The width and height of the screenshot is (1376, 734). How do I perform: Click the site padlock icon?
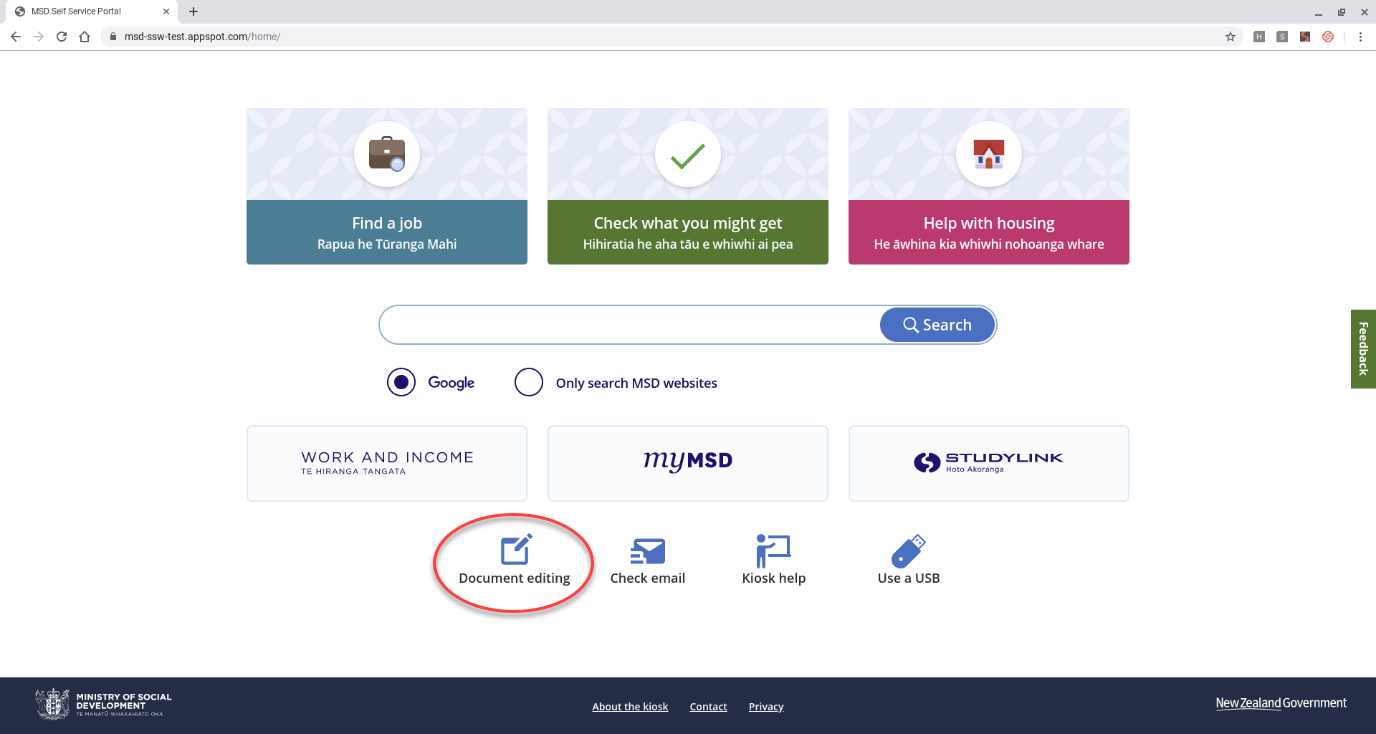(x=114, y=36)
